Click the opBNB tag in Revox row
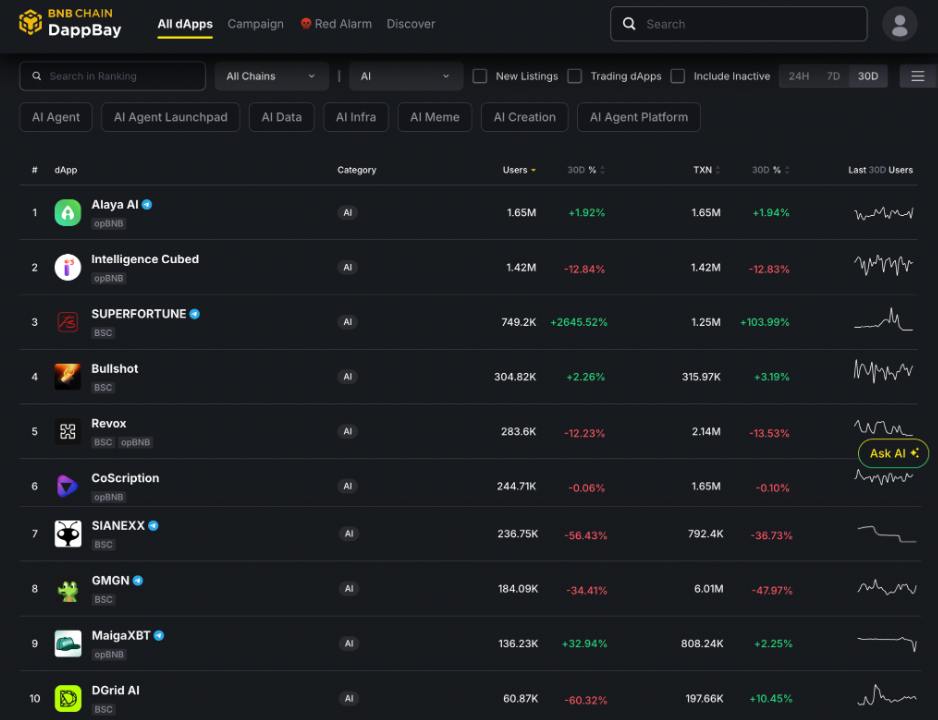 [x=135, y=443]
